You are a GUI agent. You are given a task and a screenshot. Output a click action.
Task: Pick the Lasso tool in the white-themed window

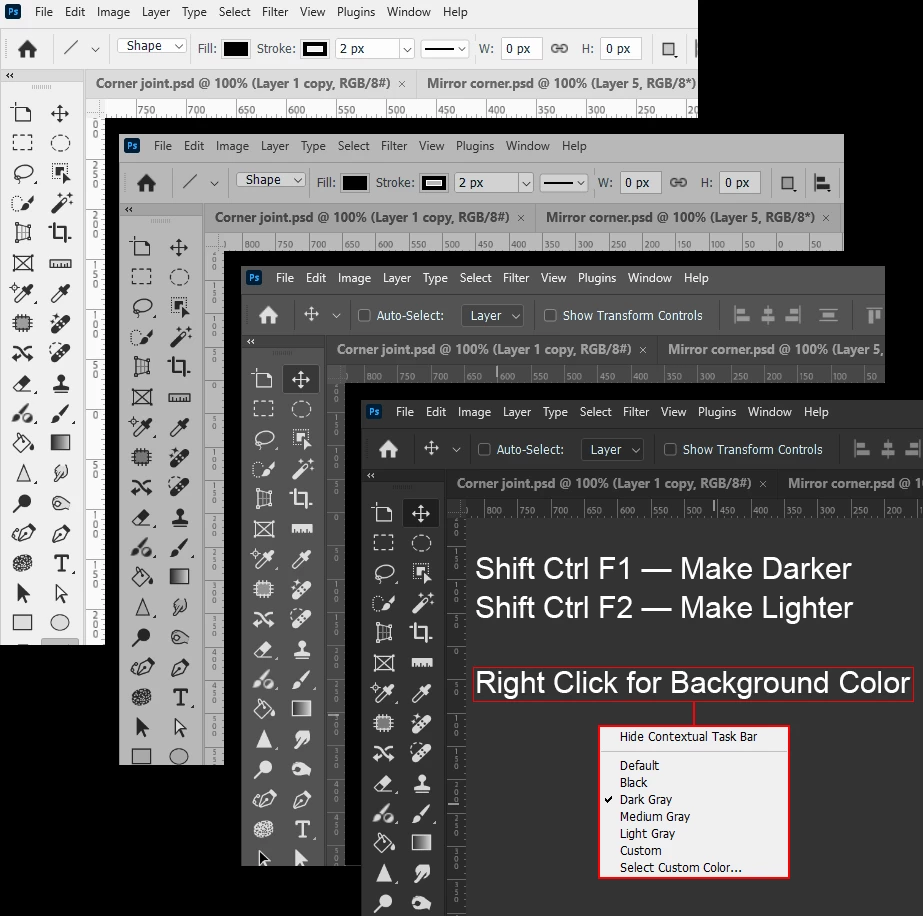point(22,174)
